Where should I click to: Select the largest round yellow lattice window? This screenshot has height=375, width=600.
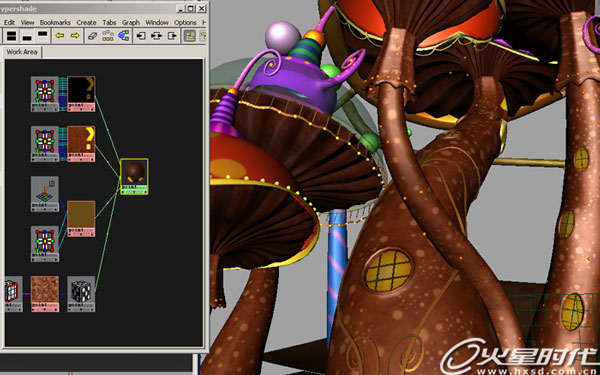tap(388, 271)
